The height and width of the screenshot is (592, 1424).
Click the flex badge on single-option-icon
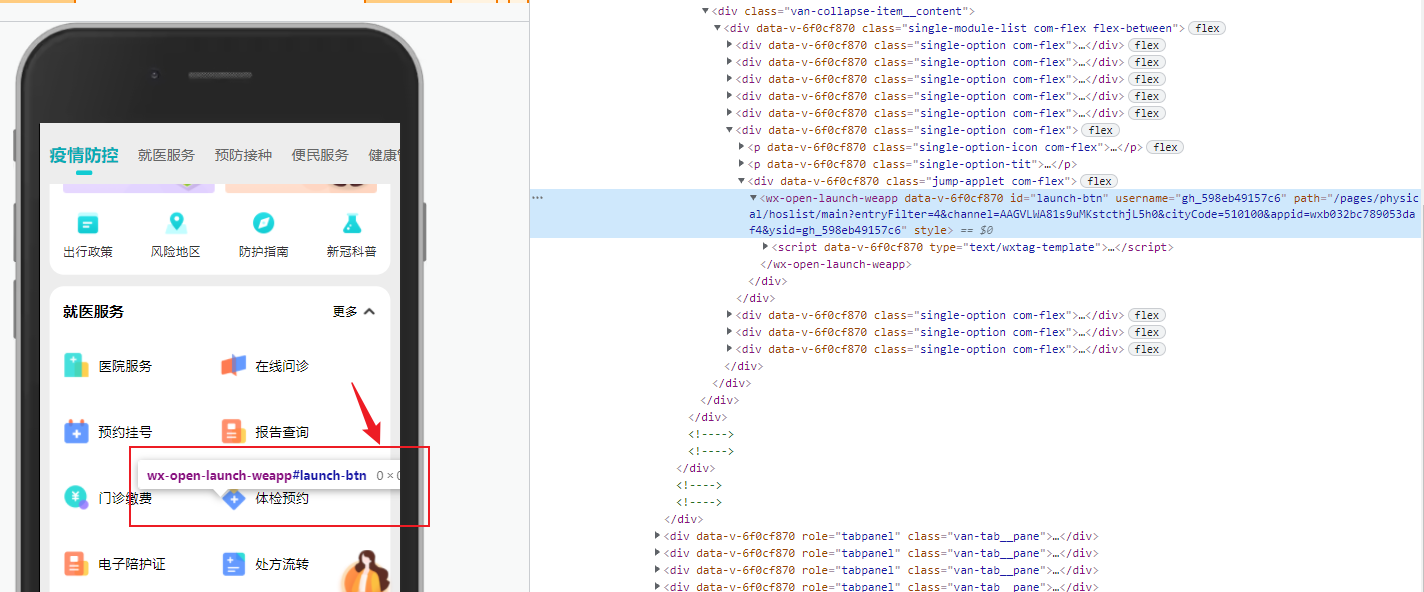[x=1165, y=147]
